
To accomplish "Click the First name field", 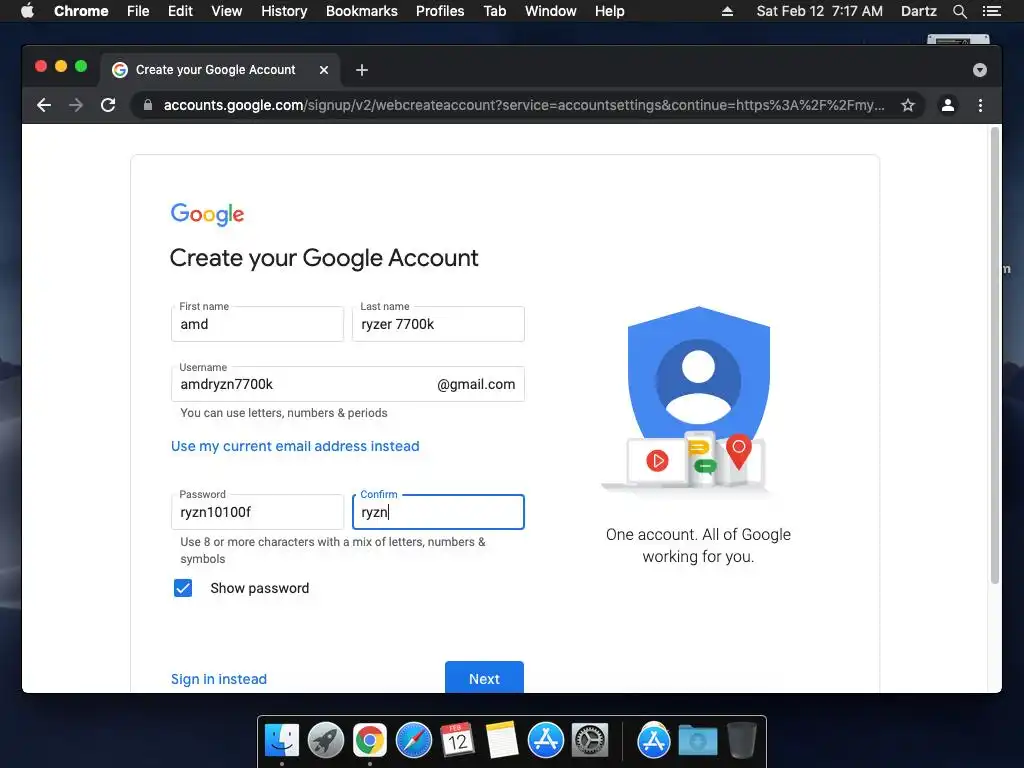I will tap(257, 324).
